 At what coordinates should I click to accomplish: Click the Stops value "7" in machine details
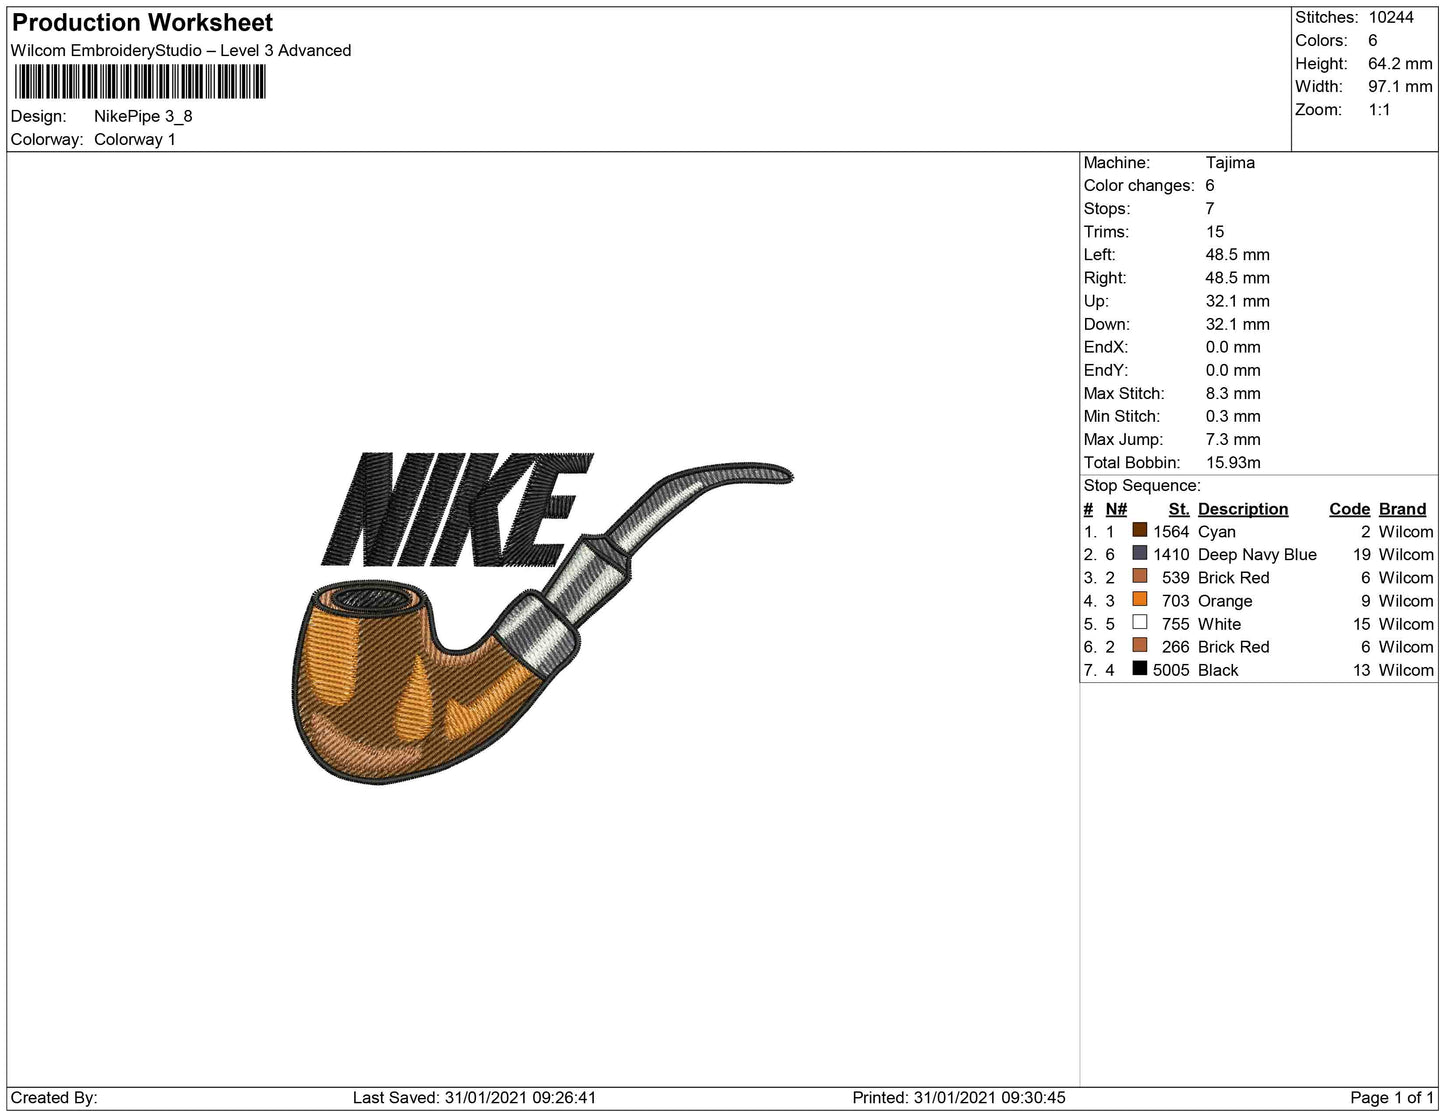[1210, 209]
